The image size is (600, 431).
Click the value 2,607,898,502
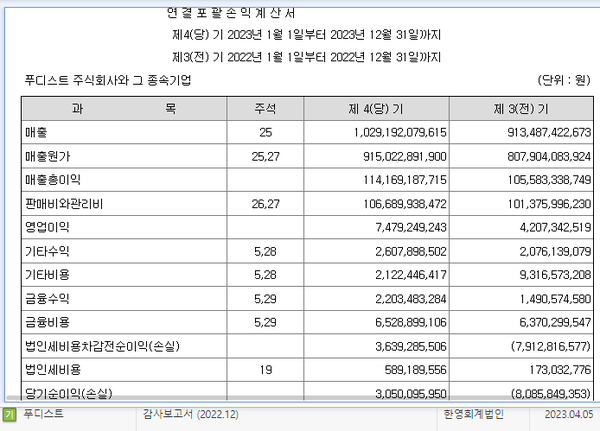(411, 251)
